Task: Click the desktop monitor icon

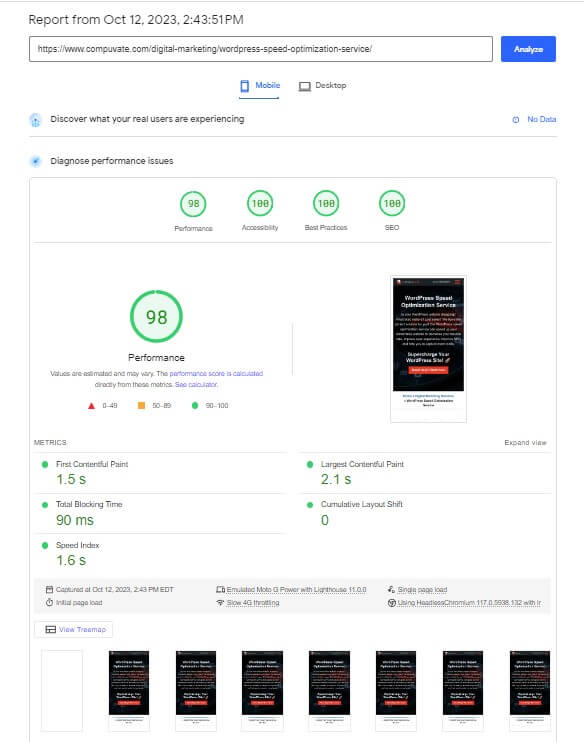Action: click(x=304, y=86)
